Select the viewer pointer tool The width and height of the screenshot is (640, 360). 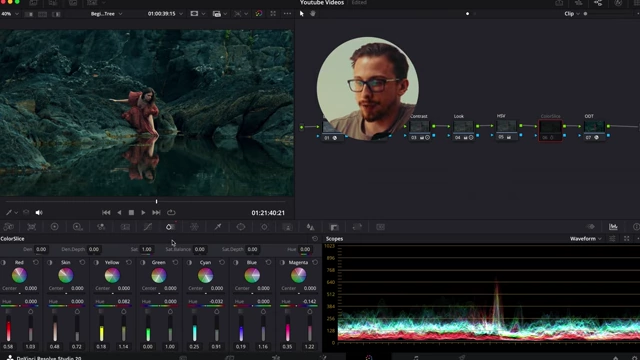[302, 13]
